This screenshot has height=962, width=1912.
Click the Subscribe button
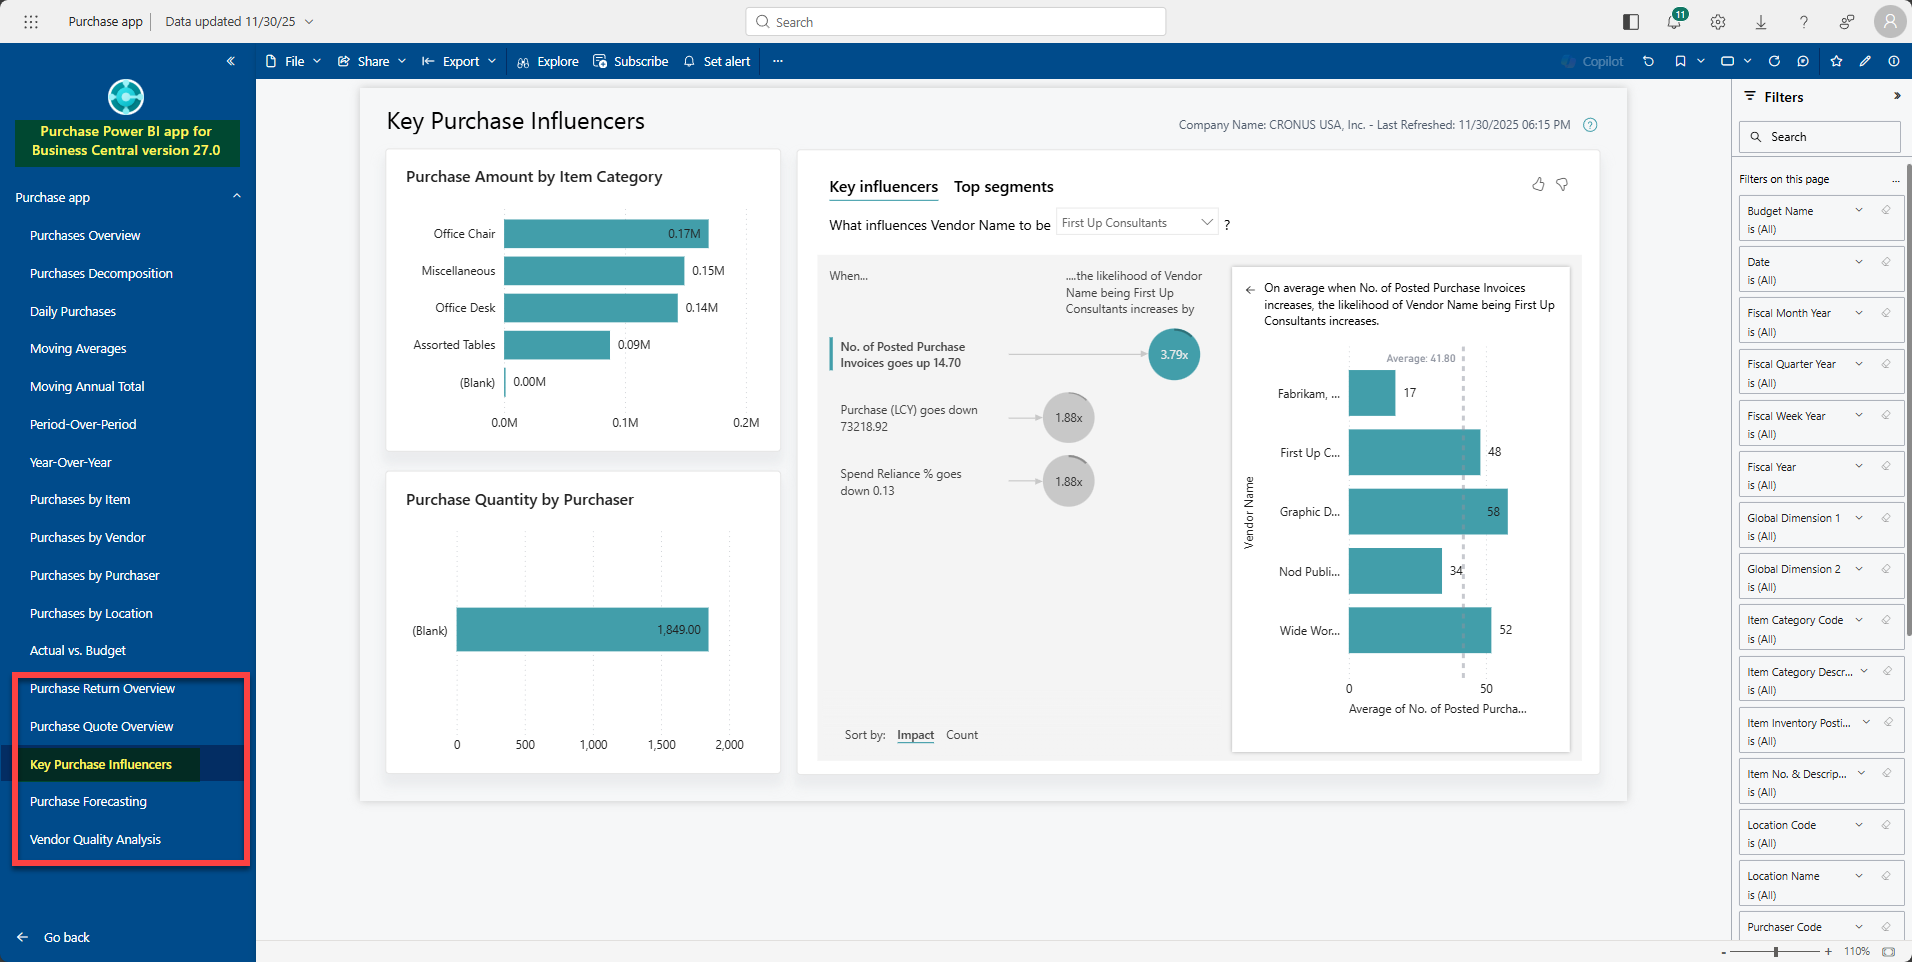click(x=631, y=62)
